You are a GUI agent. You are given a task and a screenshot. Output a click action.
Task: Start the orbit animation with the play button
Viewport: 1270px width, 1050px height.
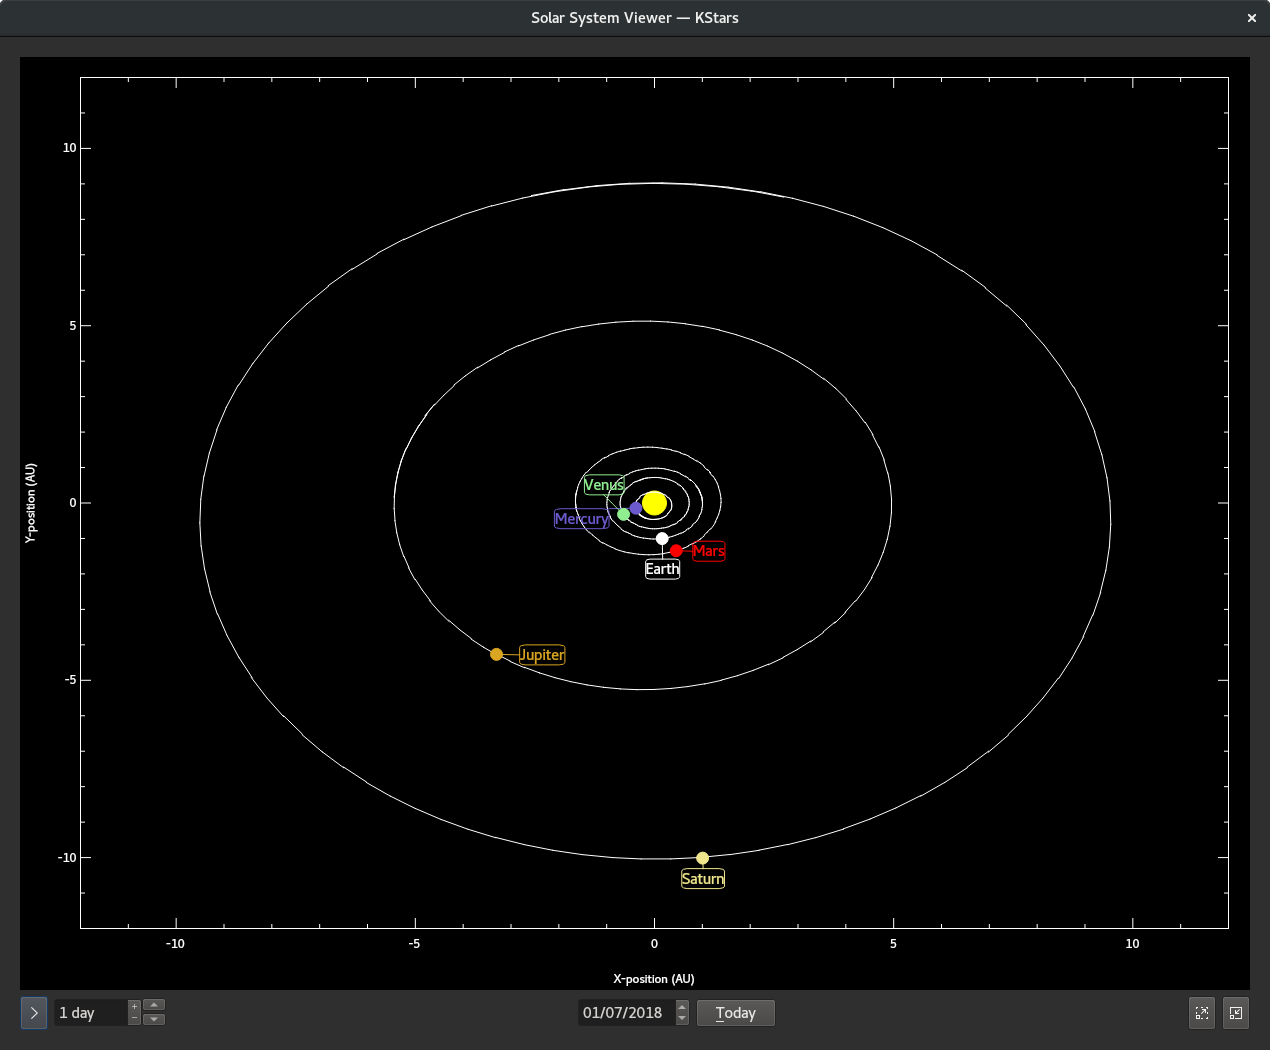coord(34,1013)
